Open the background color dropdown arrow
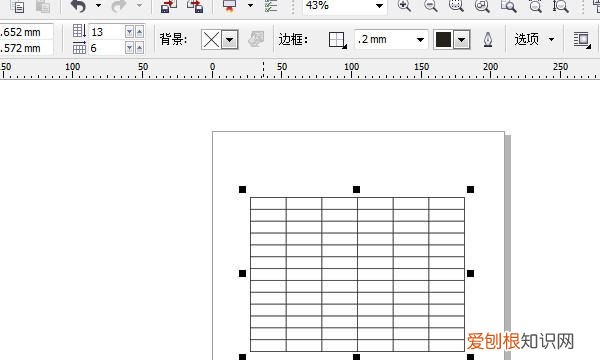This screenshot has height=360, width=600. pos(230,40)
